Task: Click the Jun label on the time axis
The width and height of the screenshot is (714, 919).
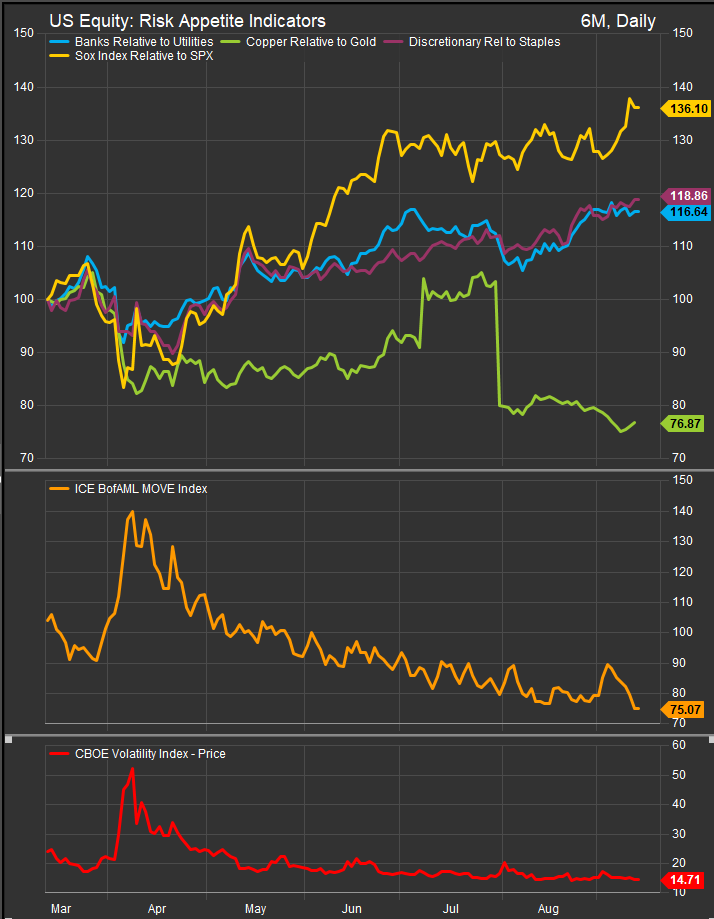Action: (x=352, y=908)
